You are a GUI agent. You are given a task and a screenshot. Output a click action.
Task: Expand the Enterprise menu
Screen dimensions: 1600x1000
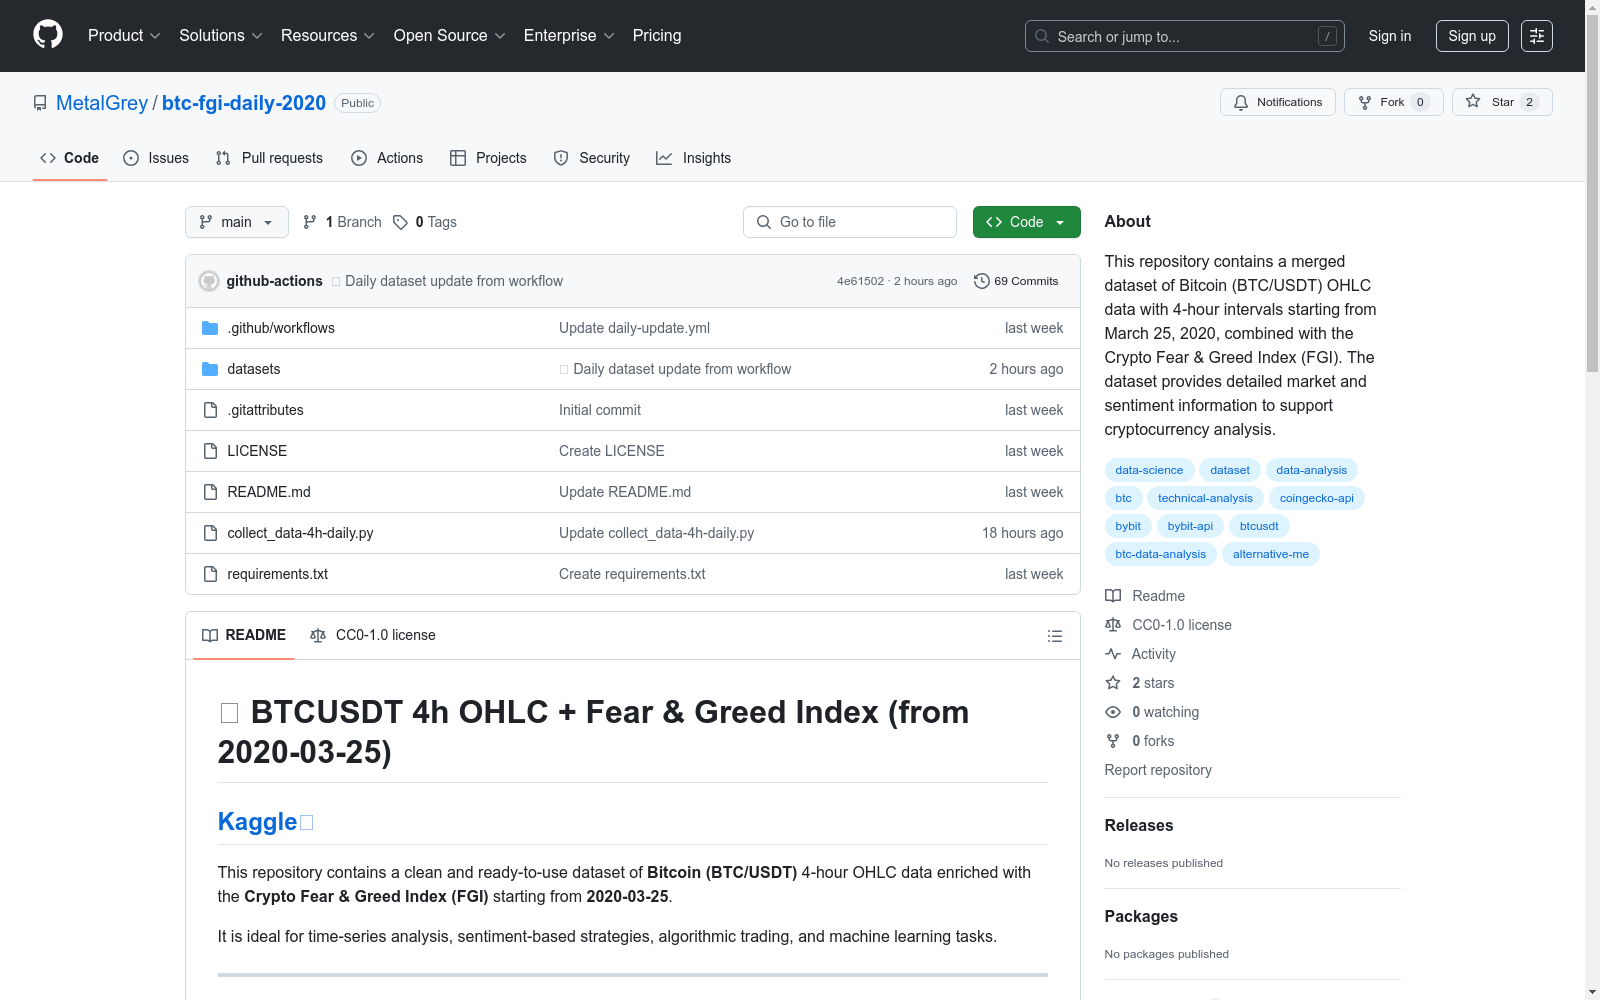[569, 36]
